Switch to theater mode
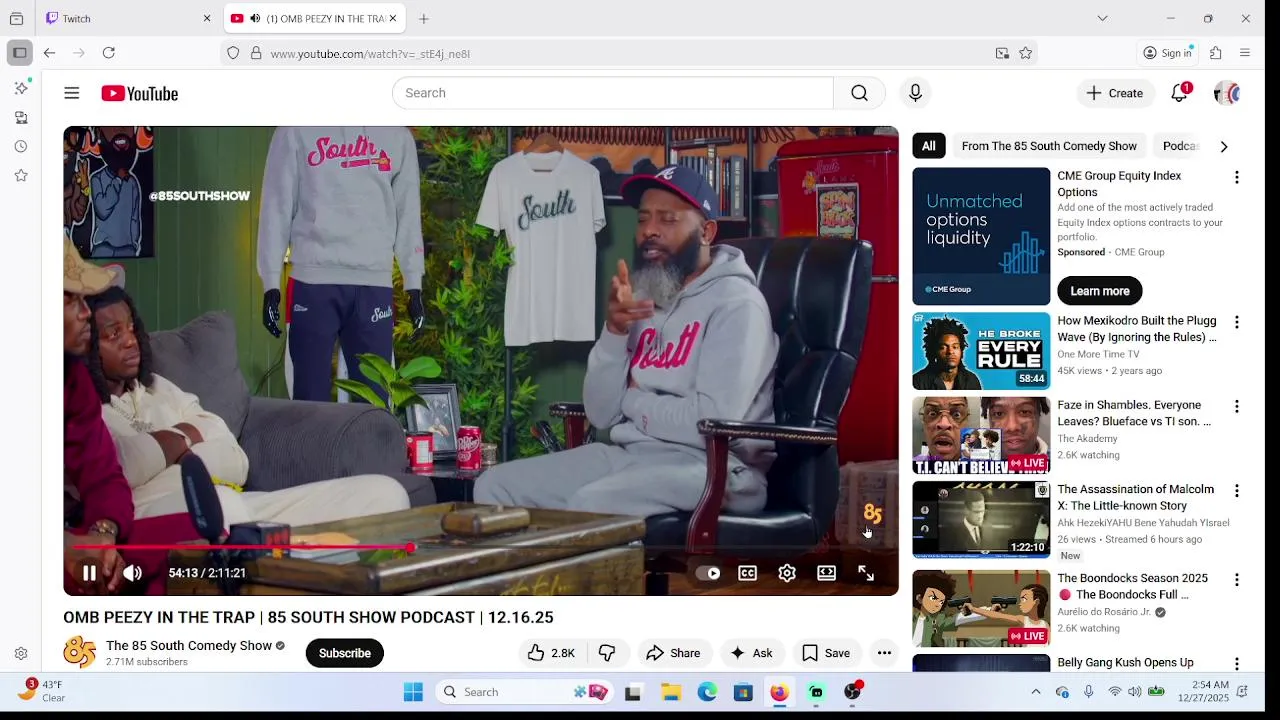Image resolution: width=1280 pixels, height=720 pixels. 826,573
